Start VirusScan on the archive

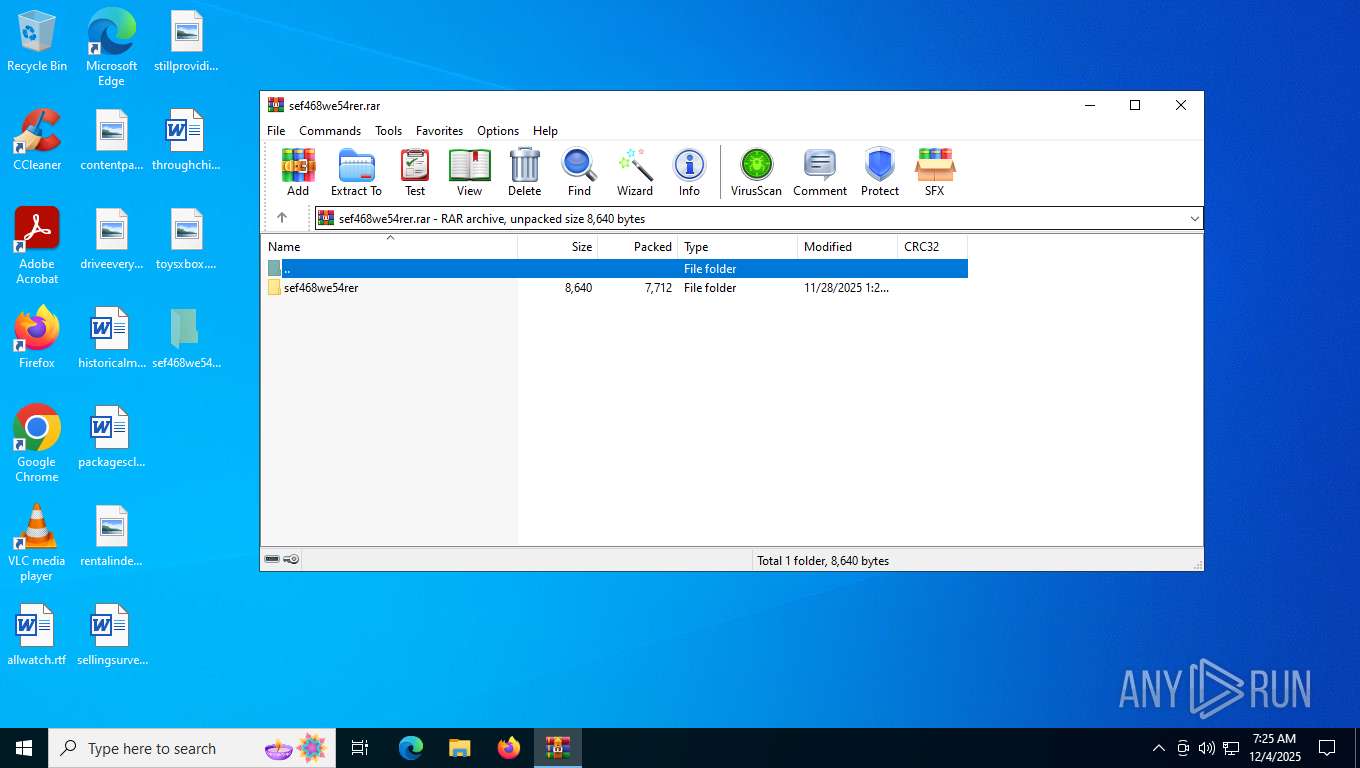pos(756,172)
